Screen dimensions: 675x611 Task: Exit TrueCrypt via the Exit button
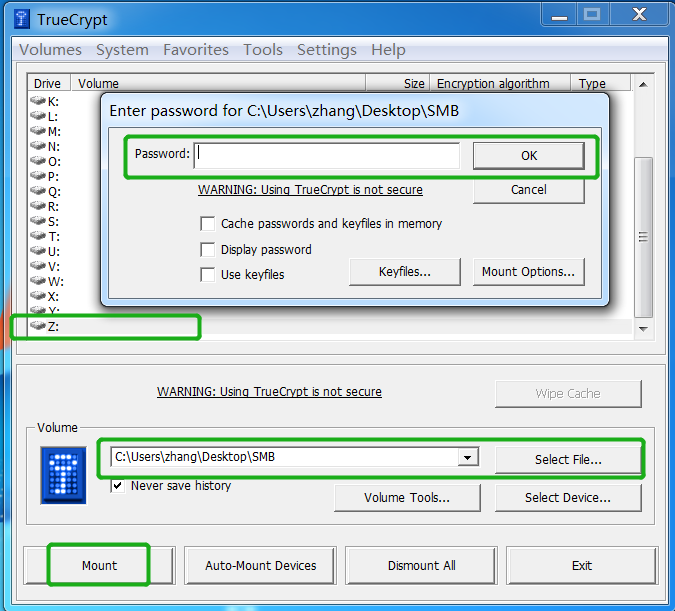click(582, 565)
